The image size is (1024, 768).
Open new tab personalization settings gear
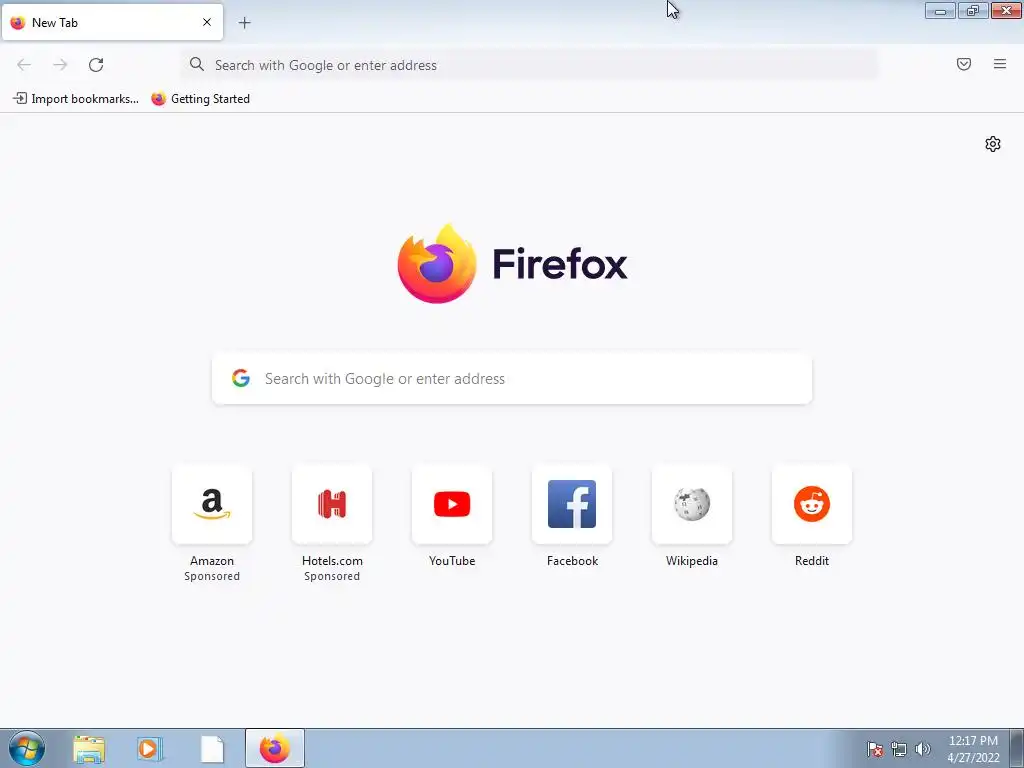pyautogui.click(x=993, y=144)
